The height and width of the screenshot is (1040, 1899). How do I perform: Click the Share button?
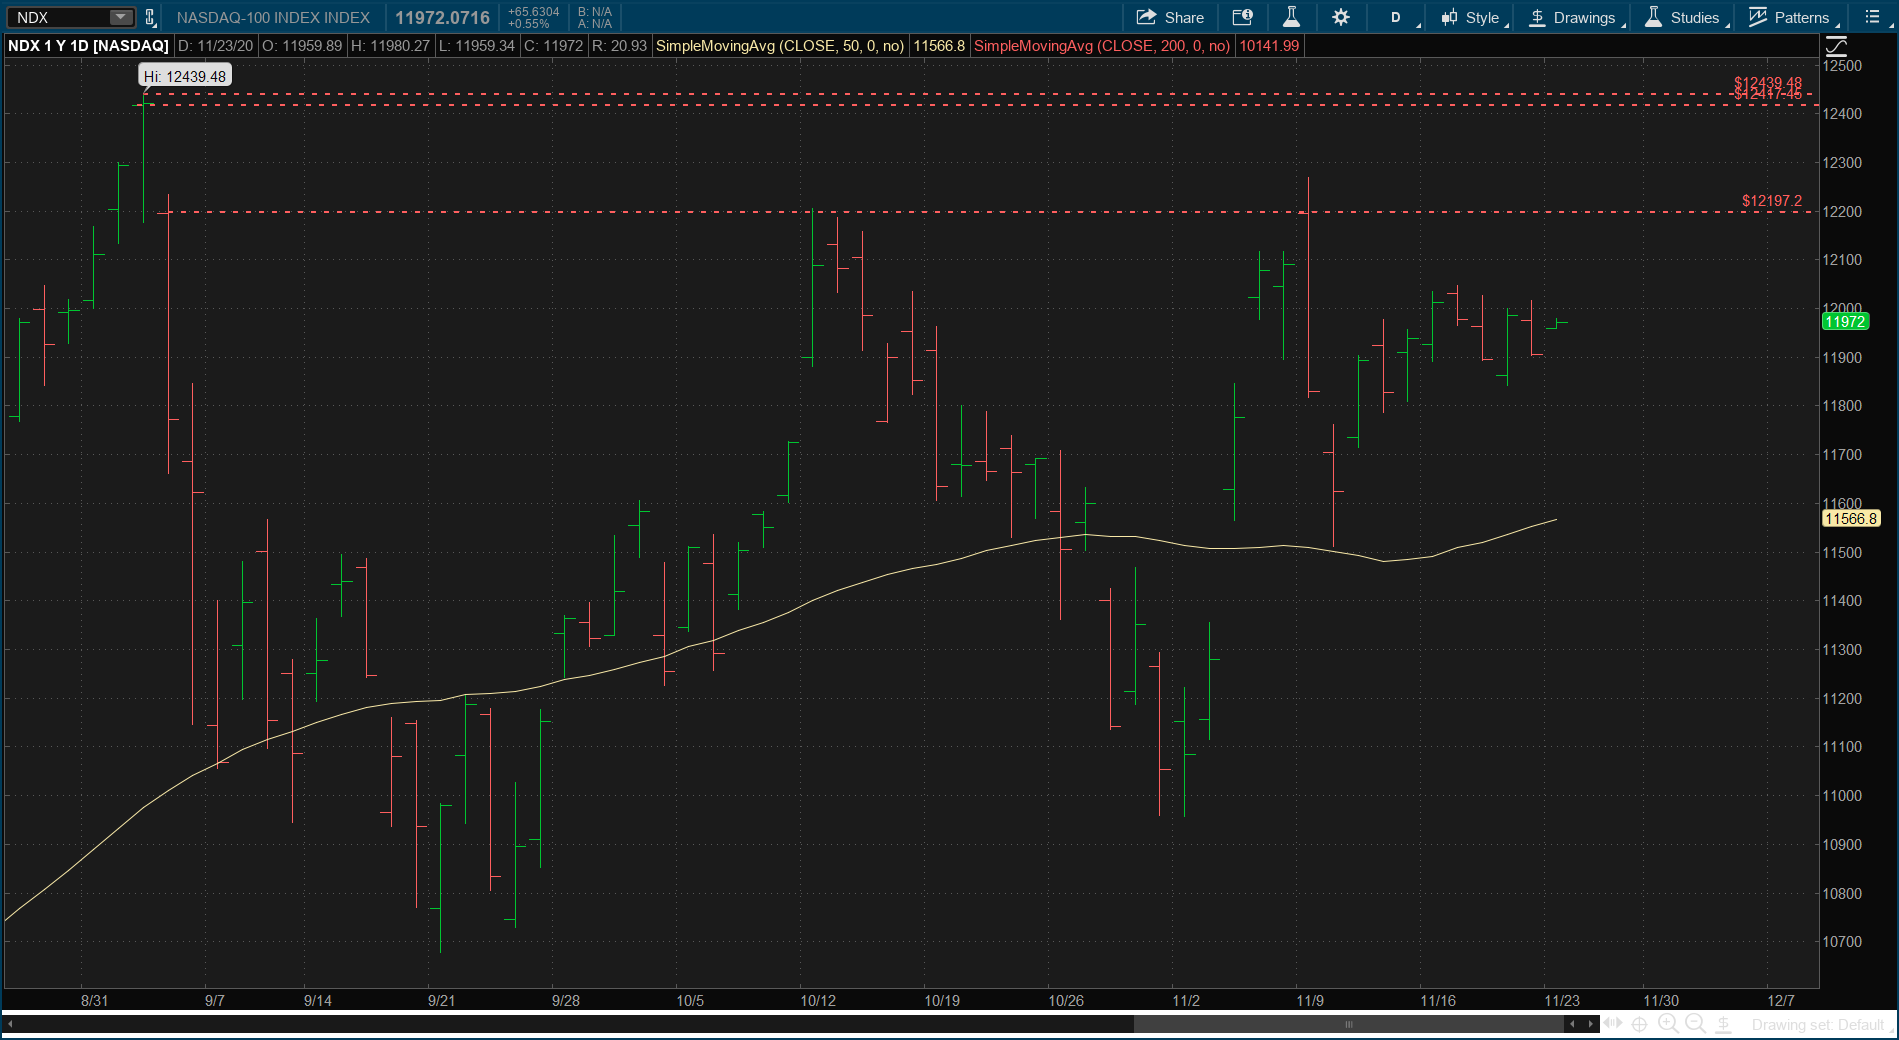[1170, 17]
